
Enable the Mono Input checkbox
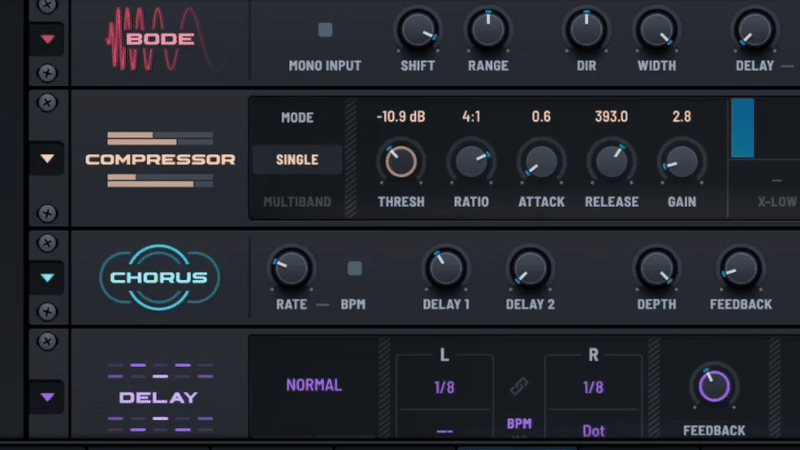click(325, 30)
